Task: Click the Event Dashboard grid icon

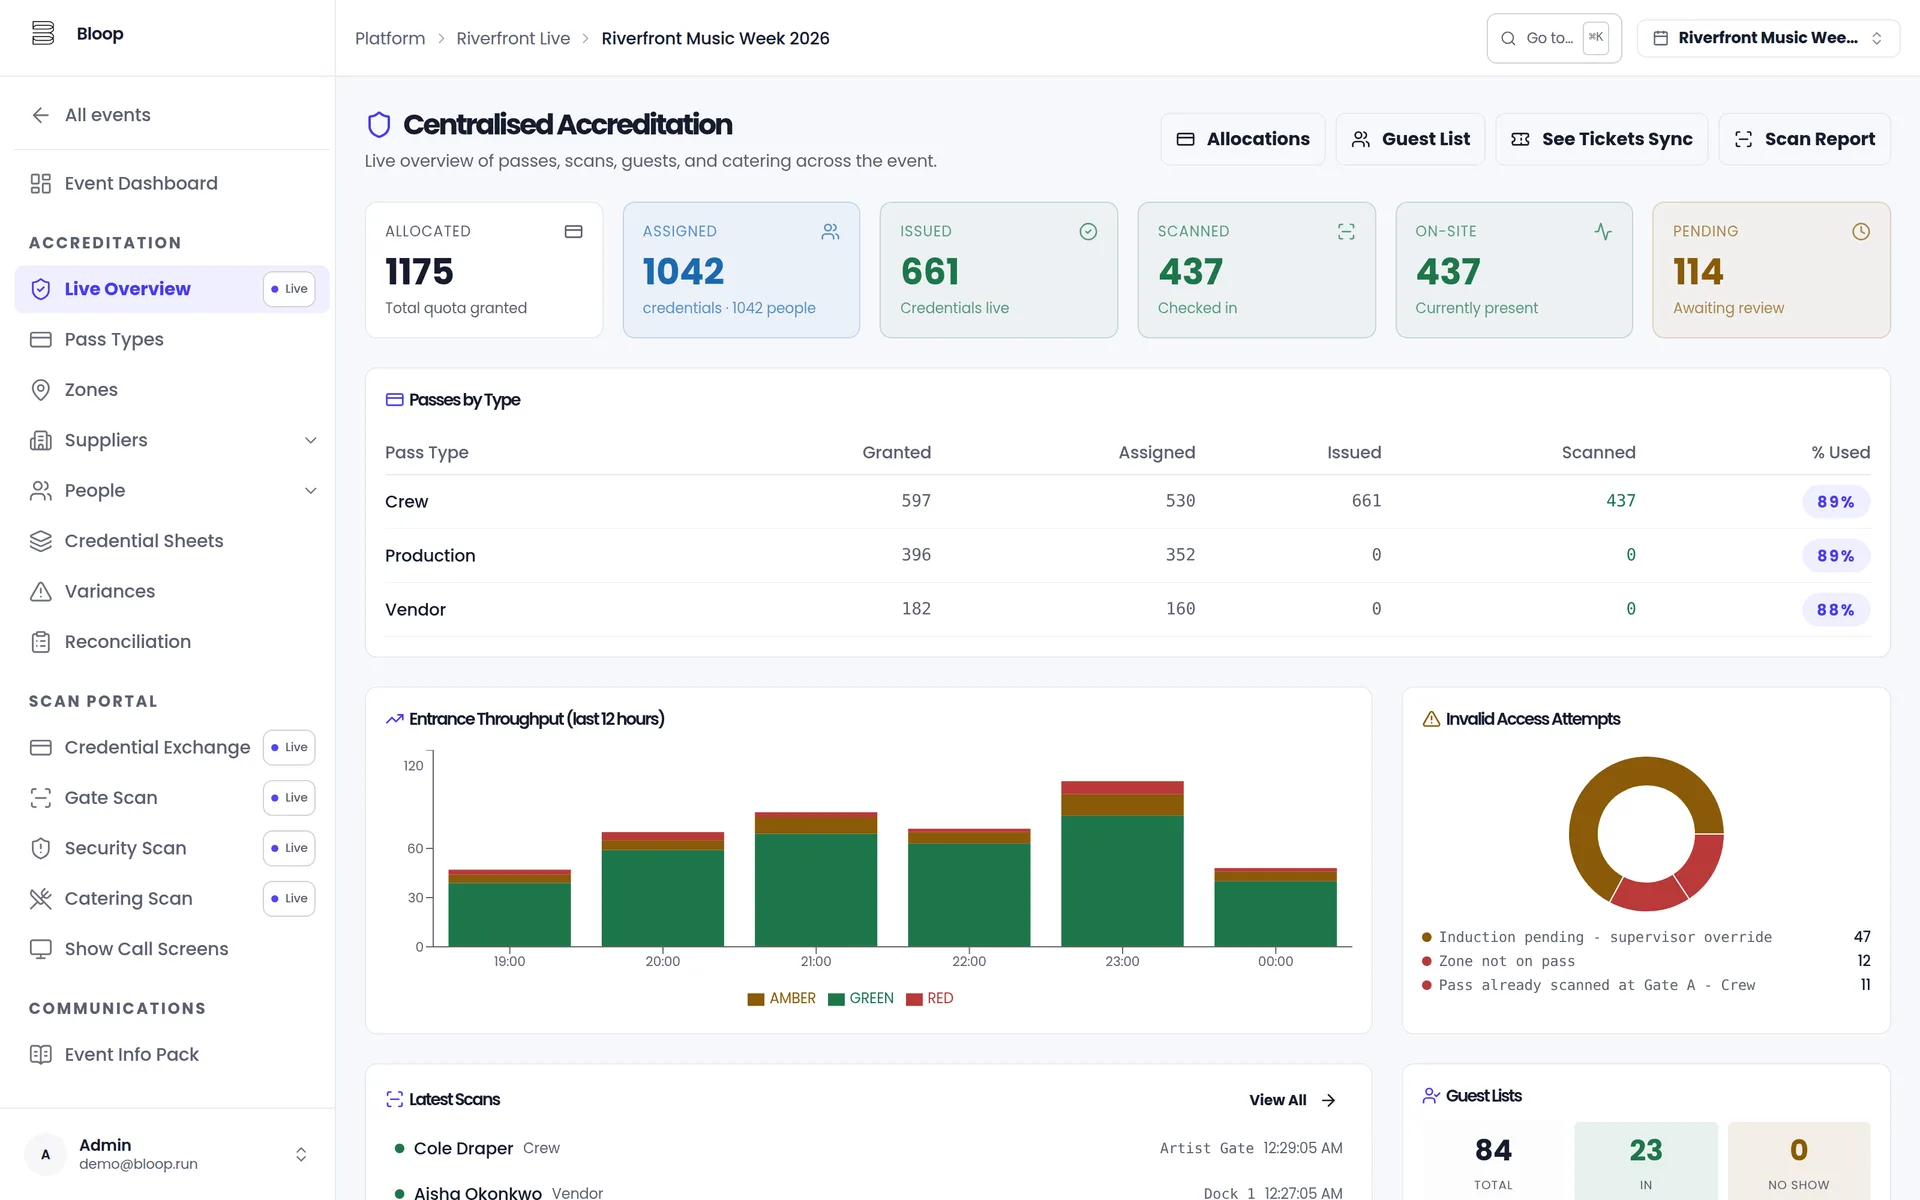Action: point(41,183)
